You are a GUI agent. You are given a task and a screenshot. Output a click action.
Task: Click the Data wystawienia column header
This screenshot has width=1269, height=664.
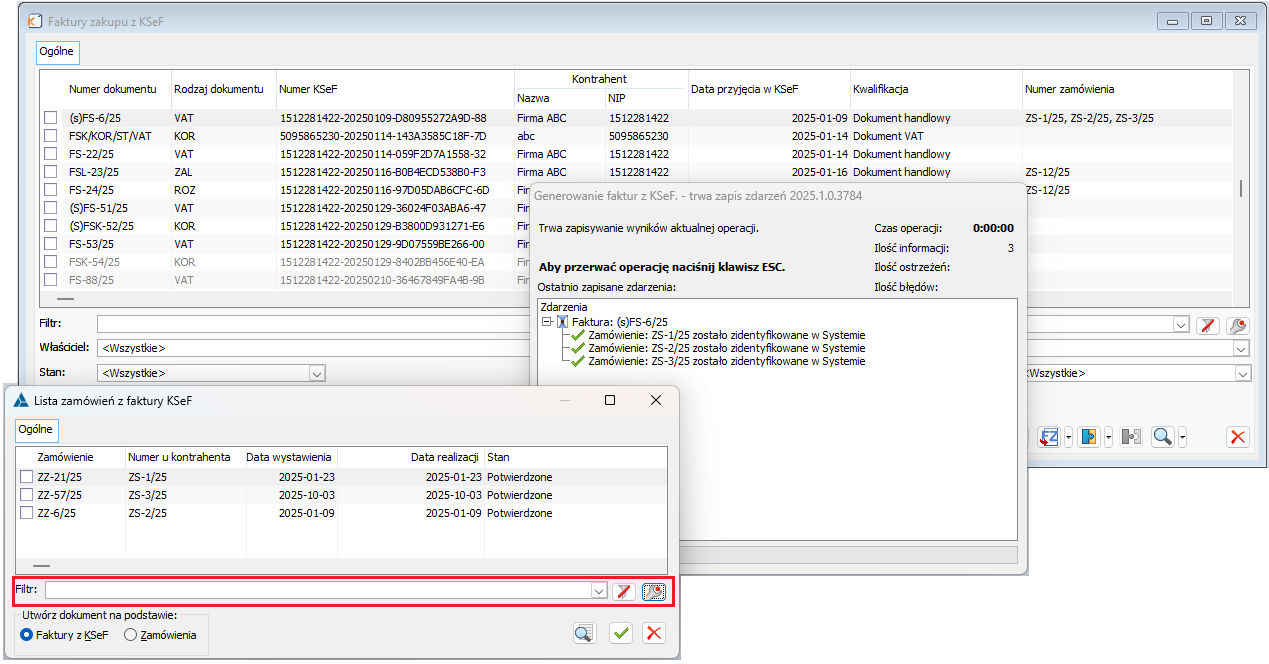[x=290, y=457]
